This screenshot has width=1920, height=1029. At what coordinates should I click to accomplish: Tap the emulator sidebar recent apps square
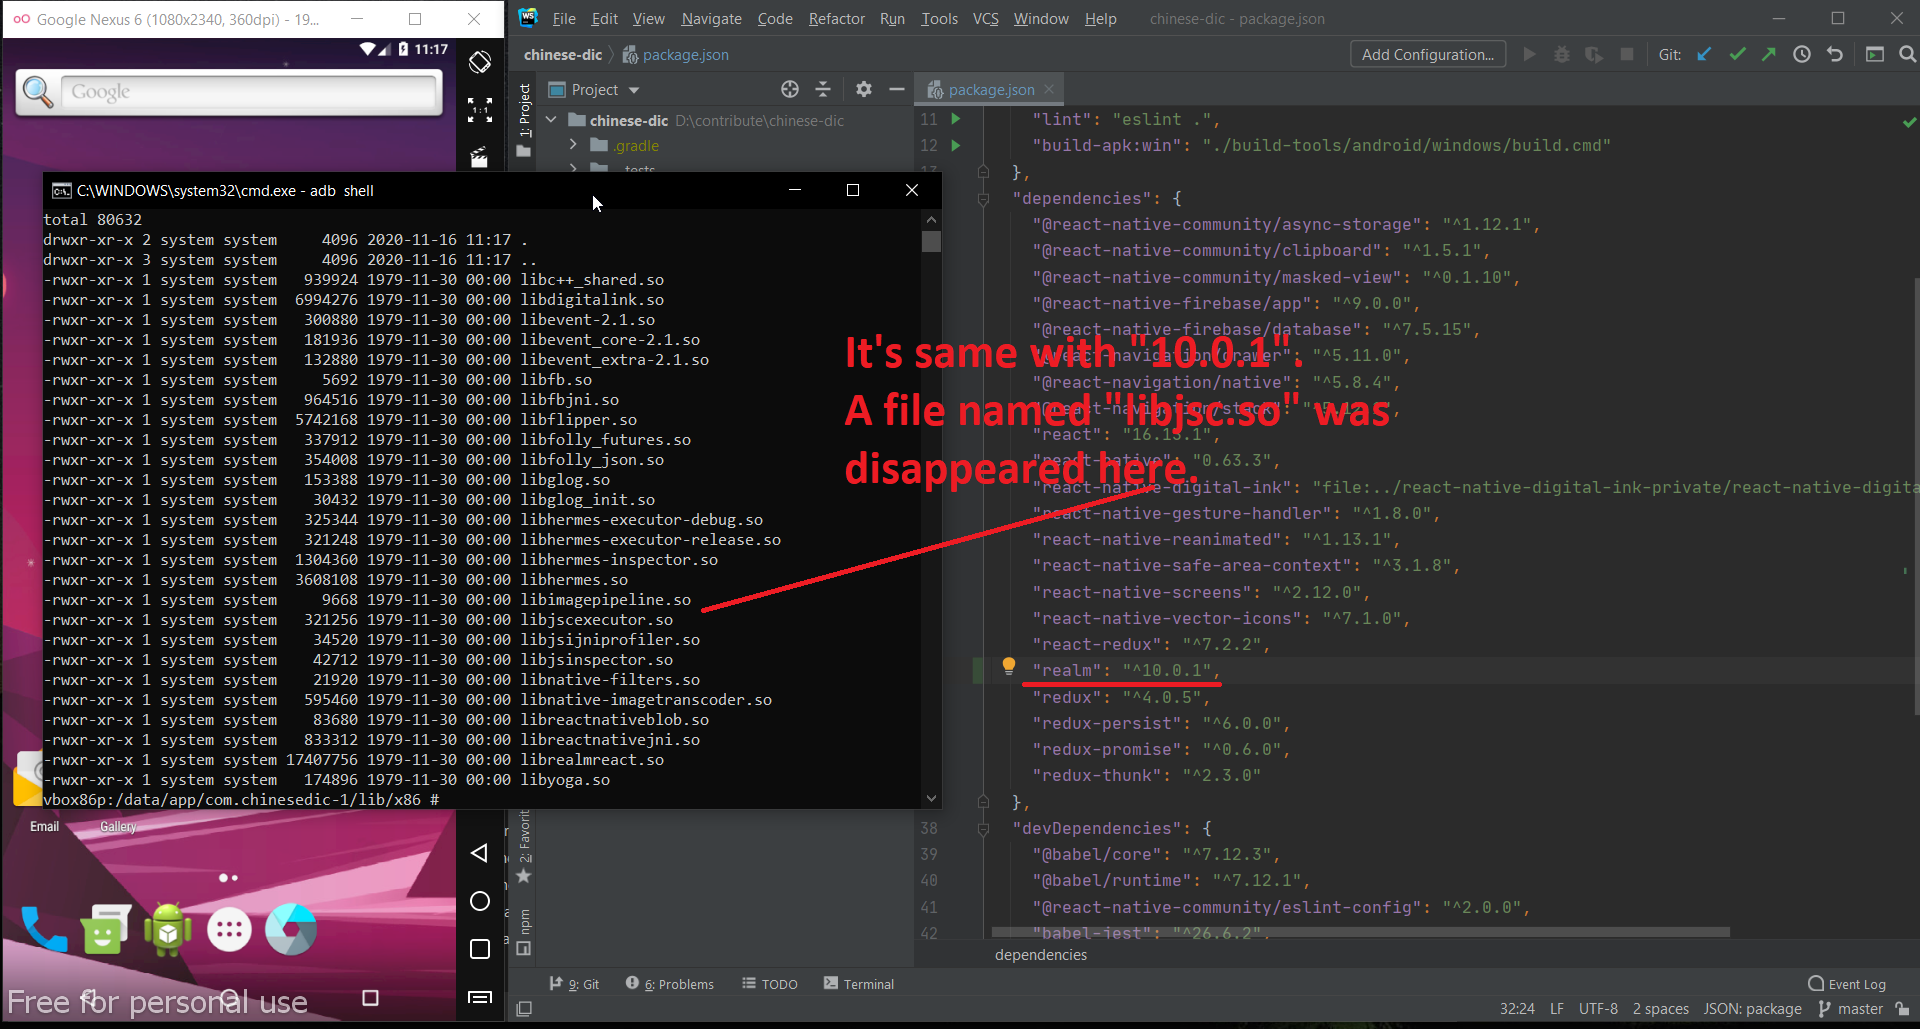coord(480,949)
